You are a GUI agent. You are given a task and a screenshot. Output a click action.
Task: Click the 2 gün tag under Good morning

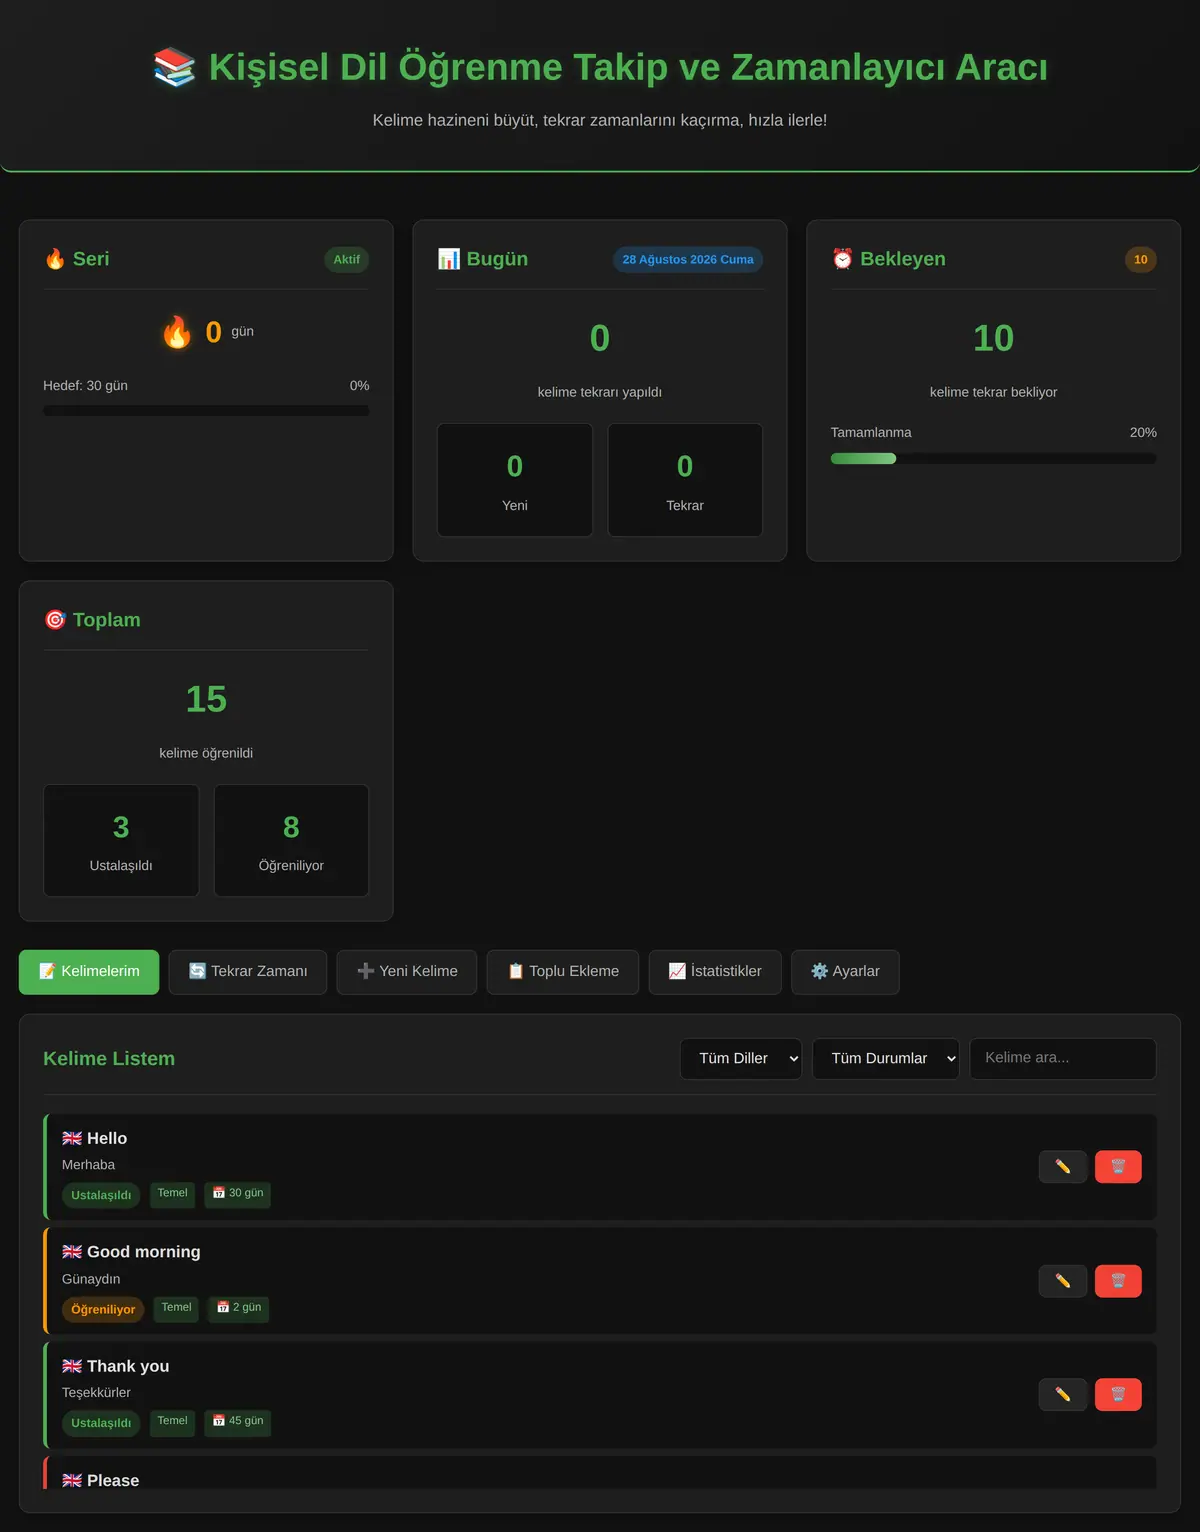(x=239, y=1308)
